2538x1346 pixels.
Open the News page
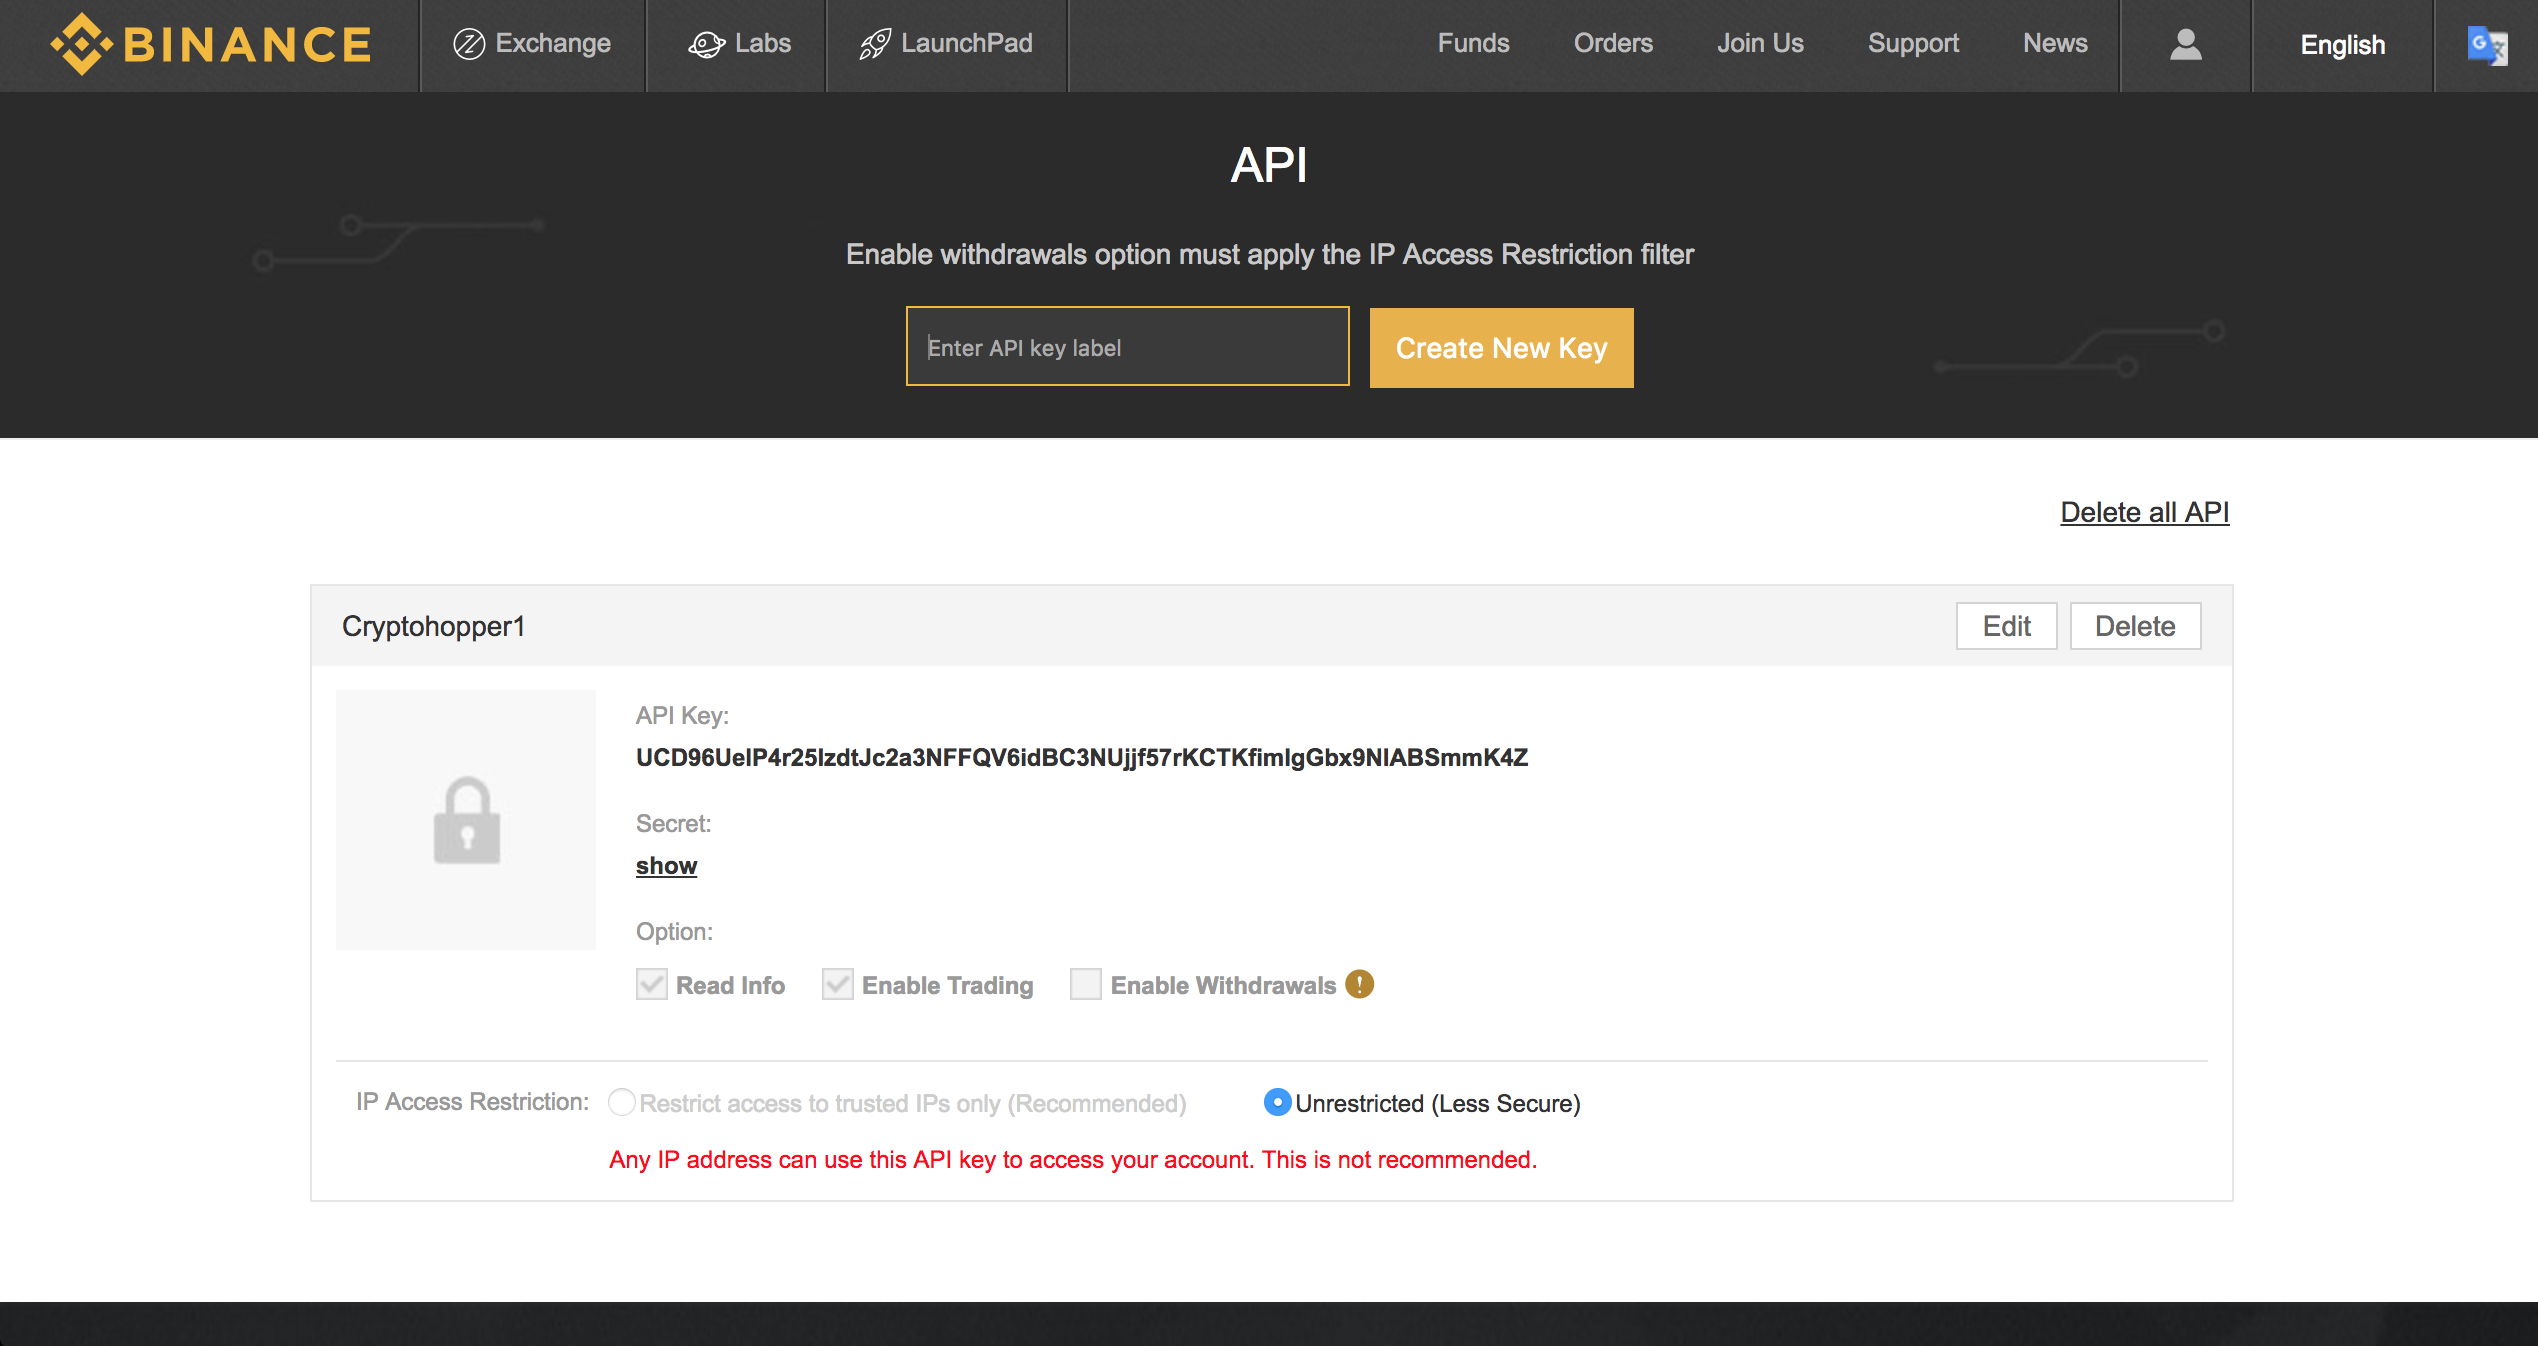coord(2055,44)
